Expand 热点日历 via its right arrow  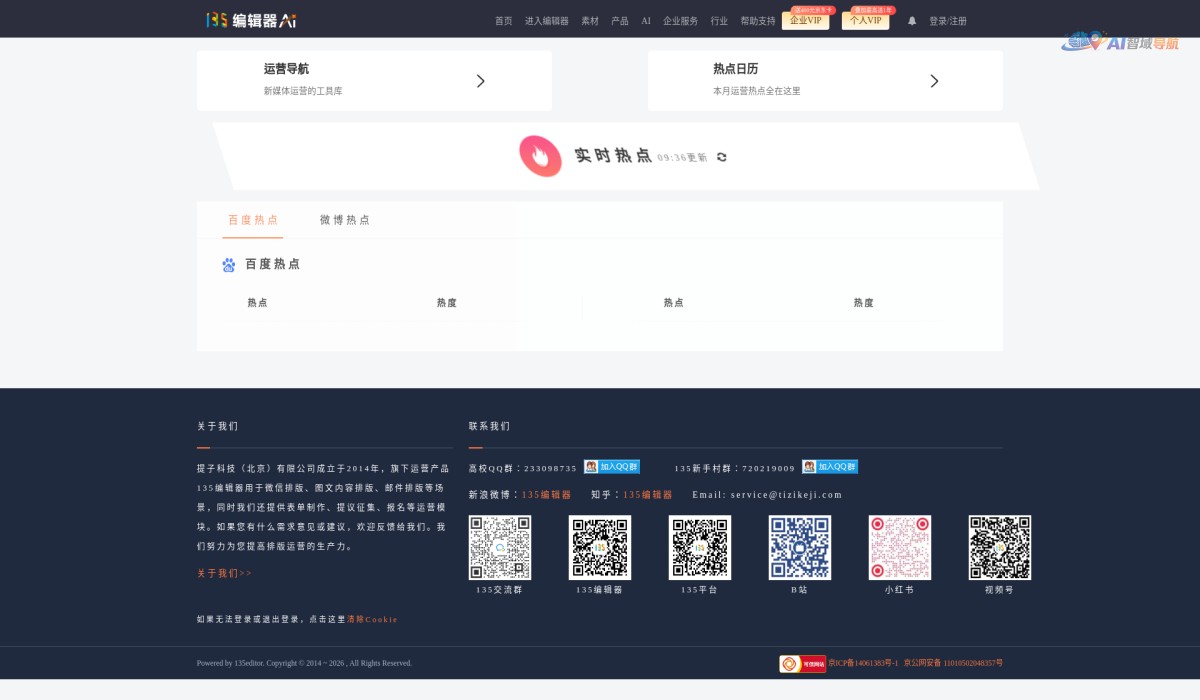934,81
